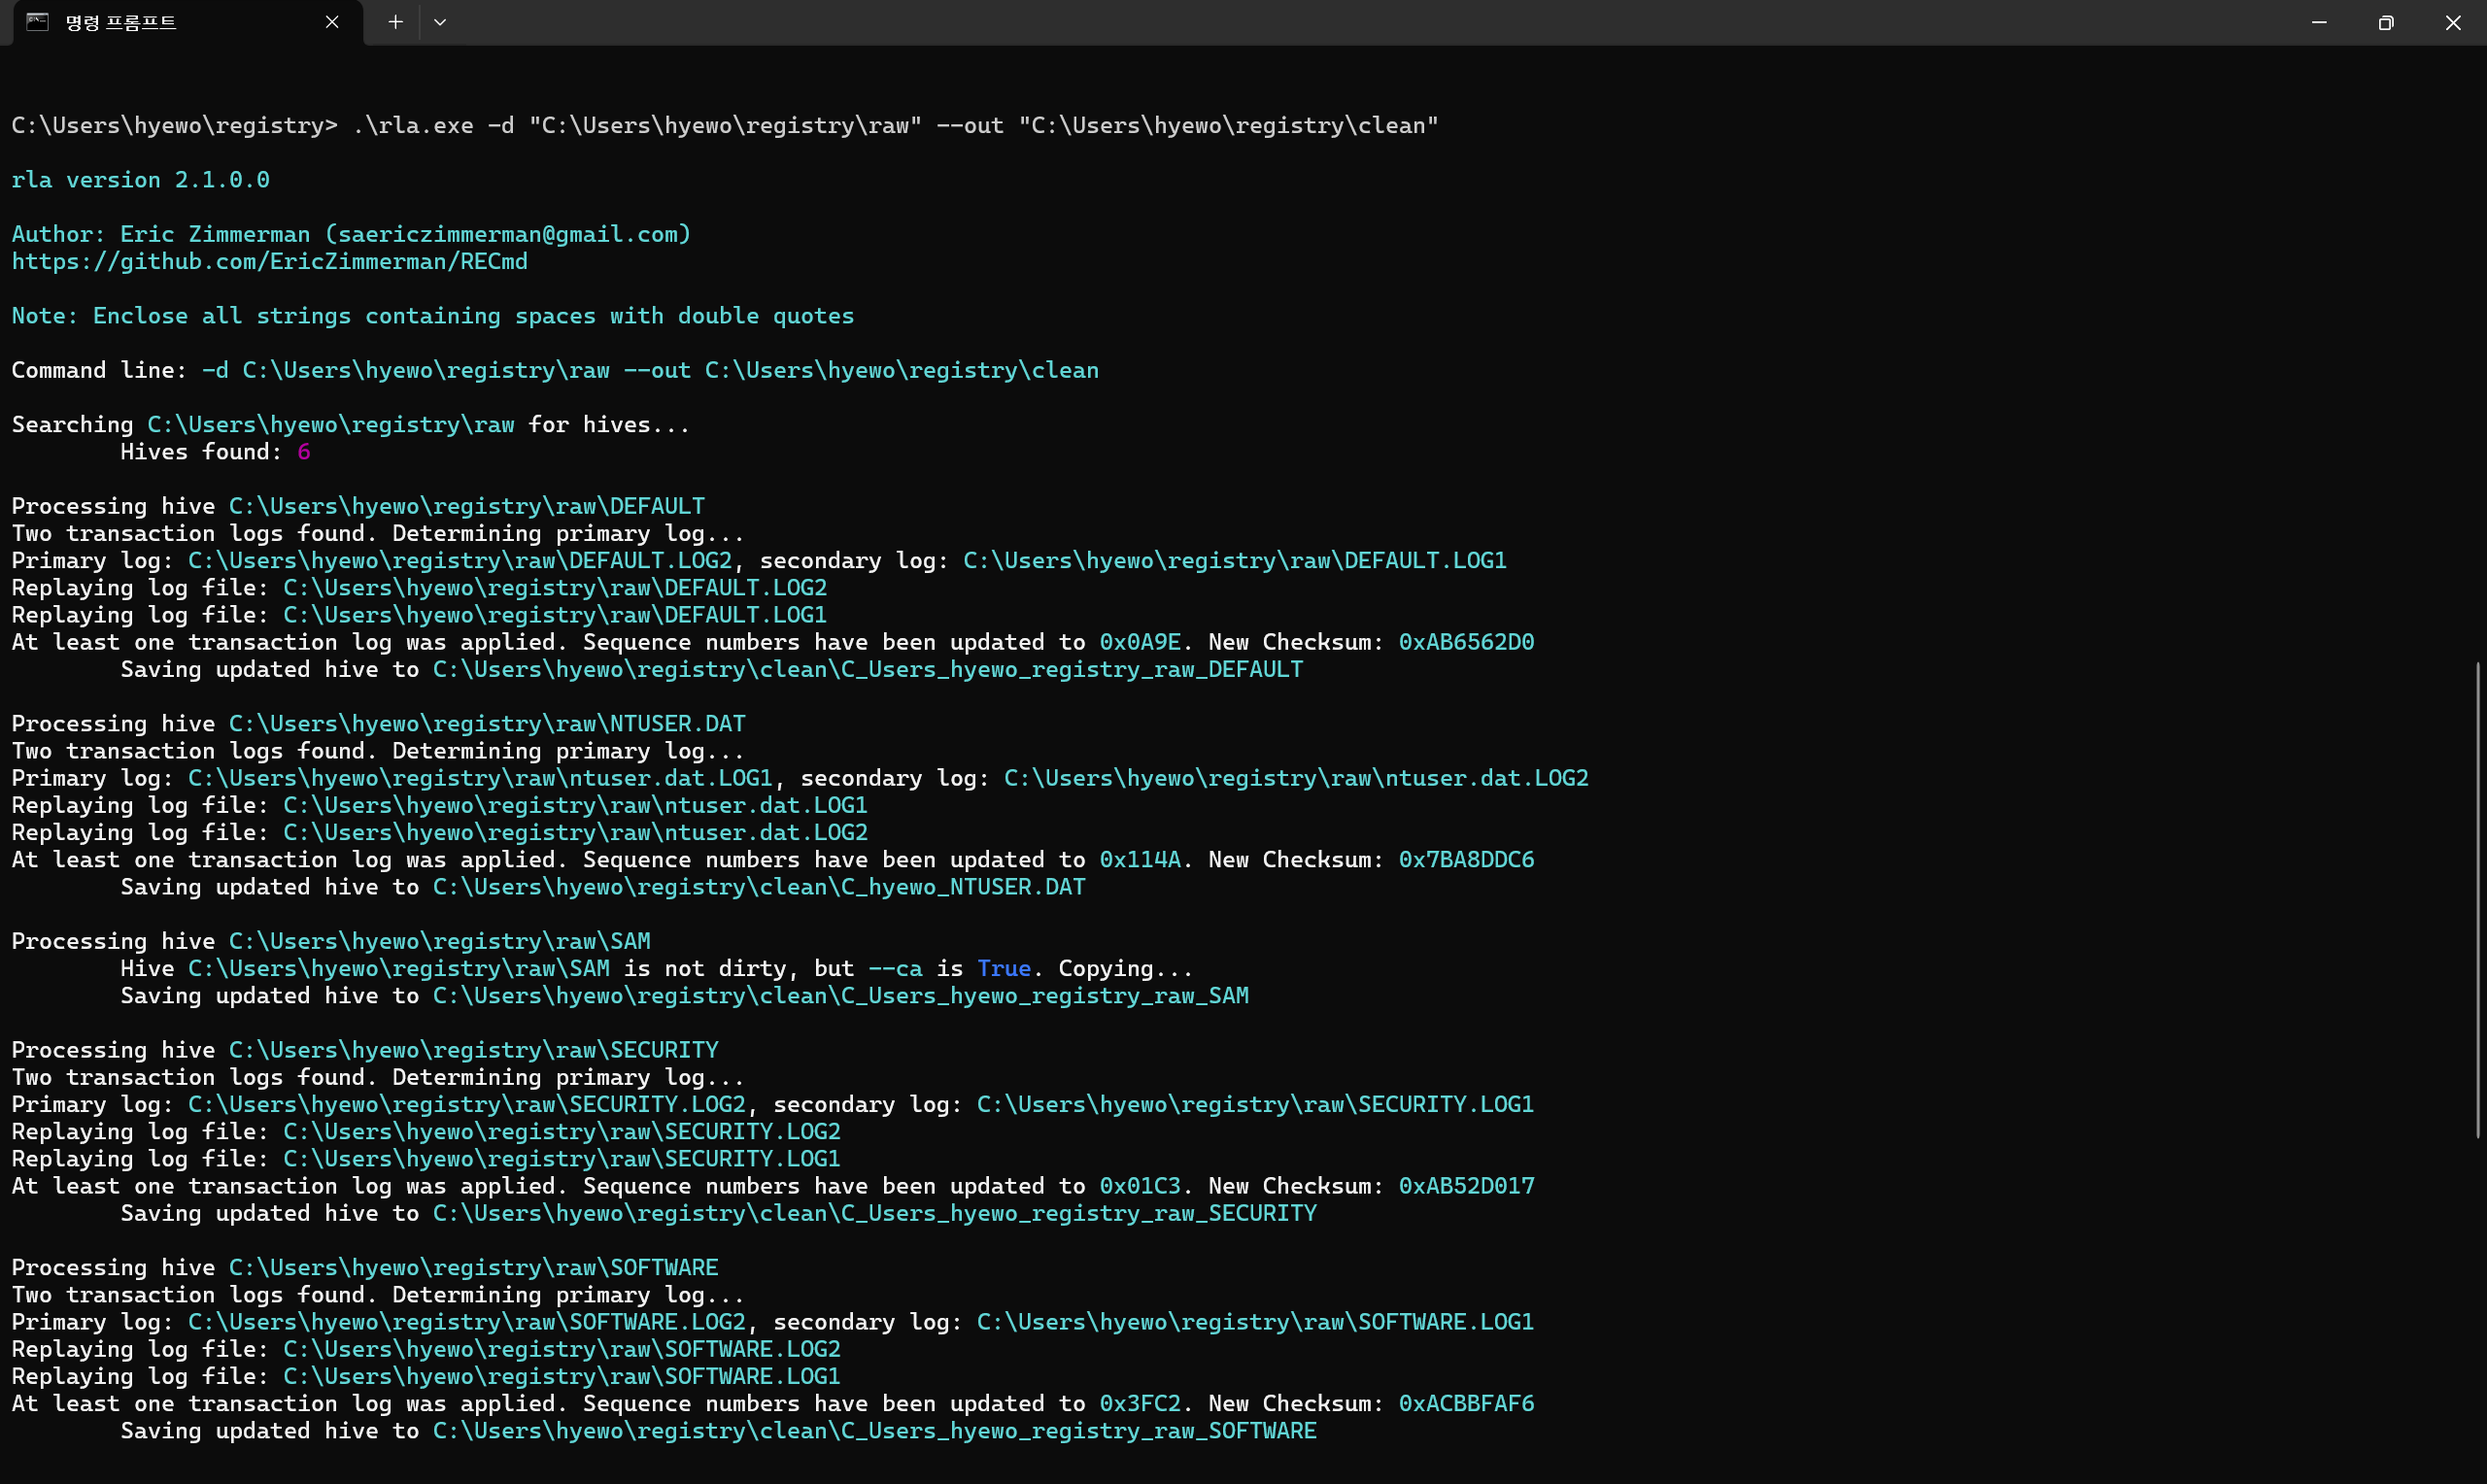Close the terminal window
The height and width of the screenshot is (1484, 2487).
point(2452,22)
